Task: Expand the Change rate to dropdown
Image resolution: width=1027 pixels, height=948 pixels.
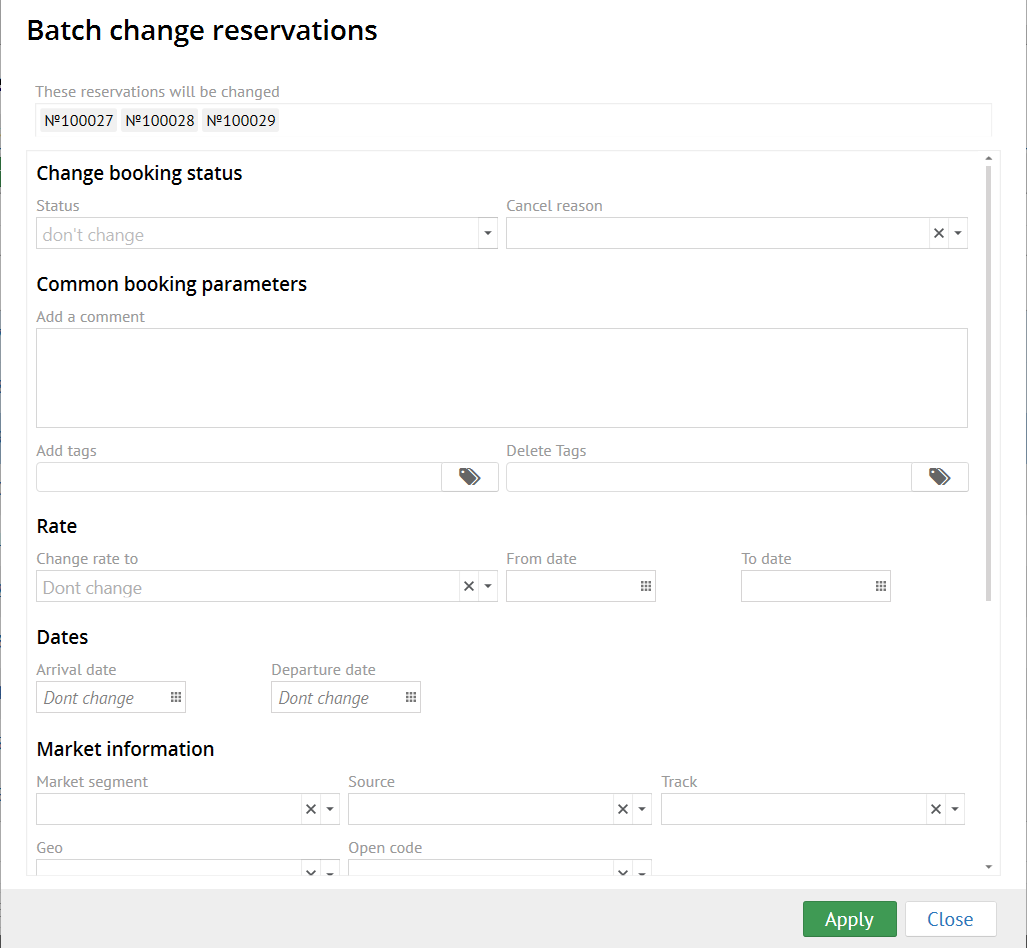Action: [488, 586]
